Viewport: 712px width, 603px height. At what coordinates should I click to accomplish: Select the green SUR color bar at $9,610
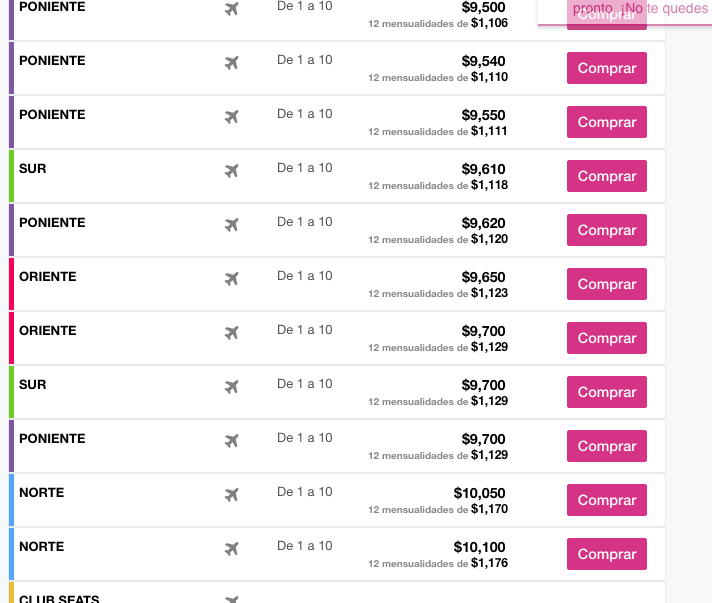[11, 176]
